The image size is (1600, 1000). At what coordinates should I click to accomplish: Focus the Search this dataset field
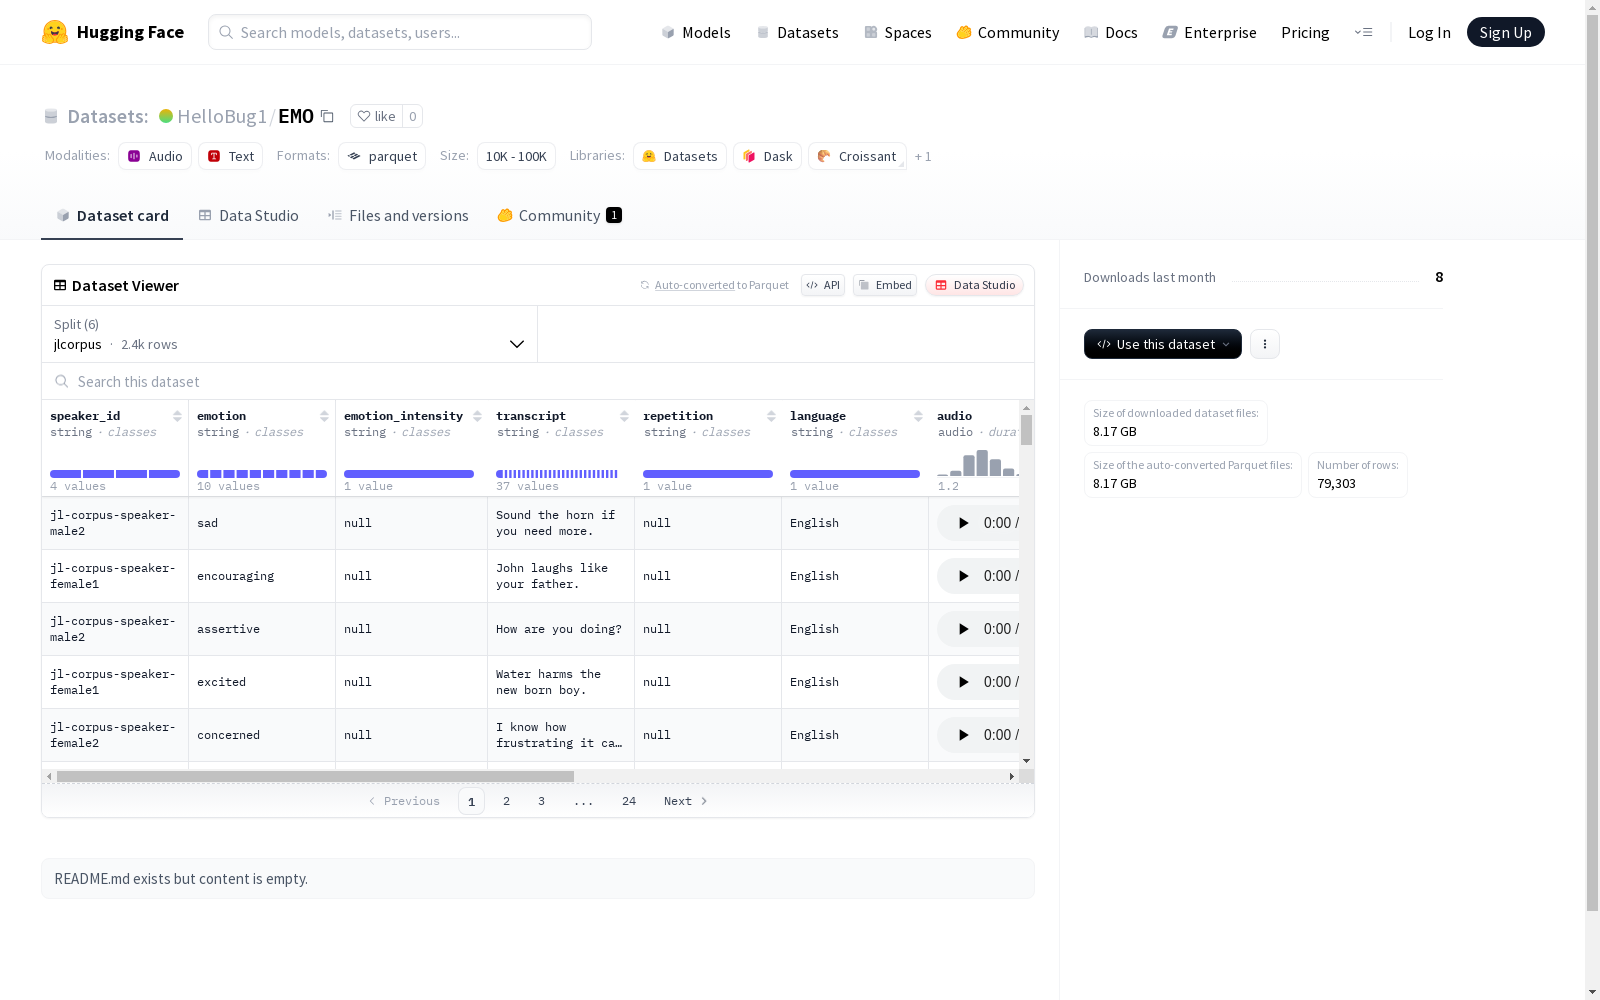point(538,382)
